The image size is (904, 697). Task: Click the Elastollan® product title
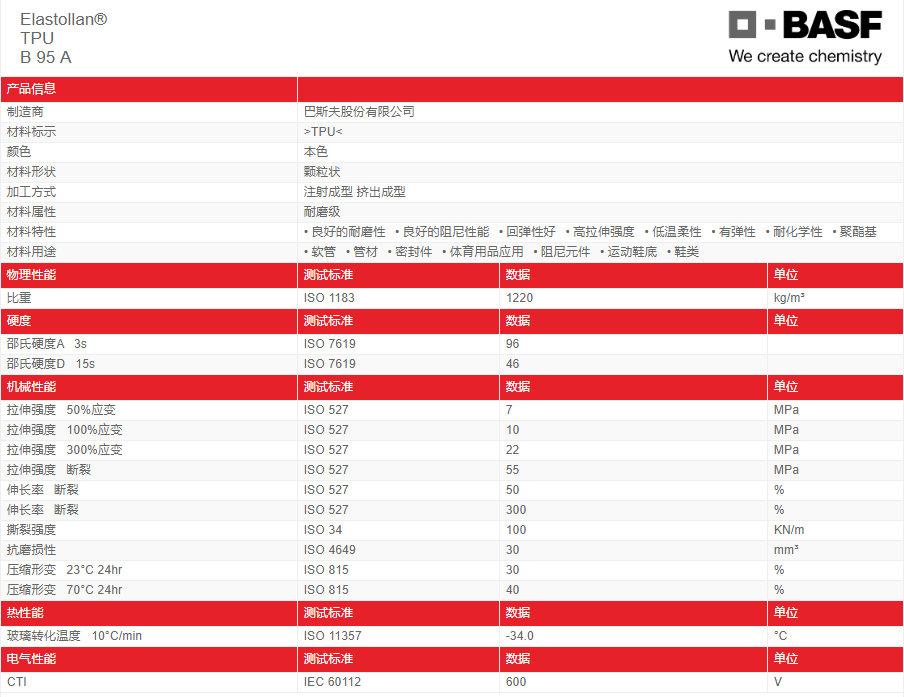[x=63, y=19]
